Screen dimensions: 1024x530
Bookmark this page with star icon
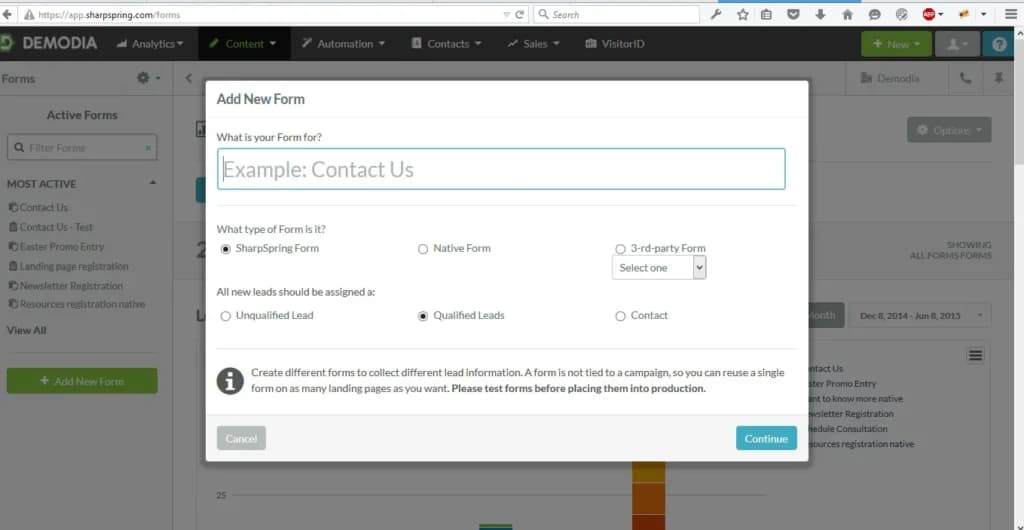coord(743,14)
